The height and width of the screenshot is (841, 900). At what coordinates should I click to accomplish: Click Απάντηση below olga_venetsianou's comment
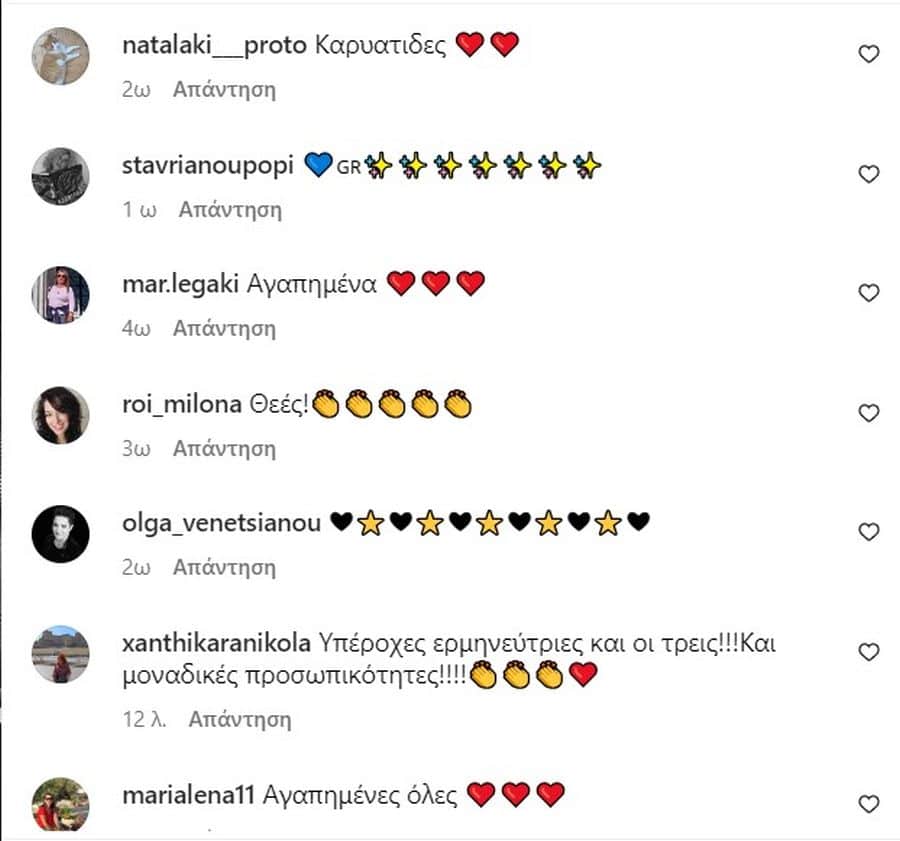tap(224, 567)
